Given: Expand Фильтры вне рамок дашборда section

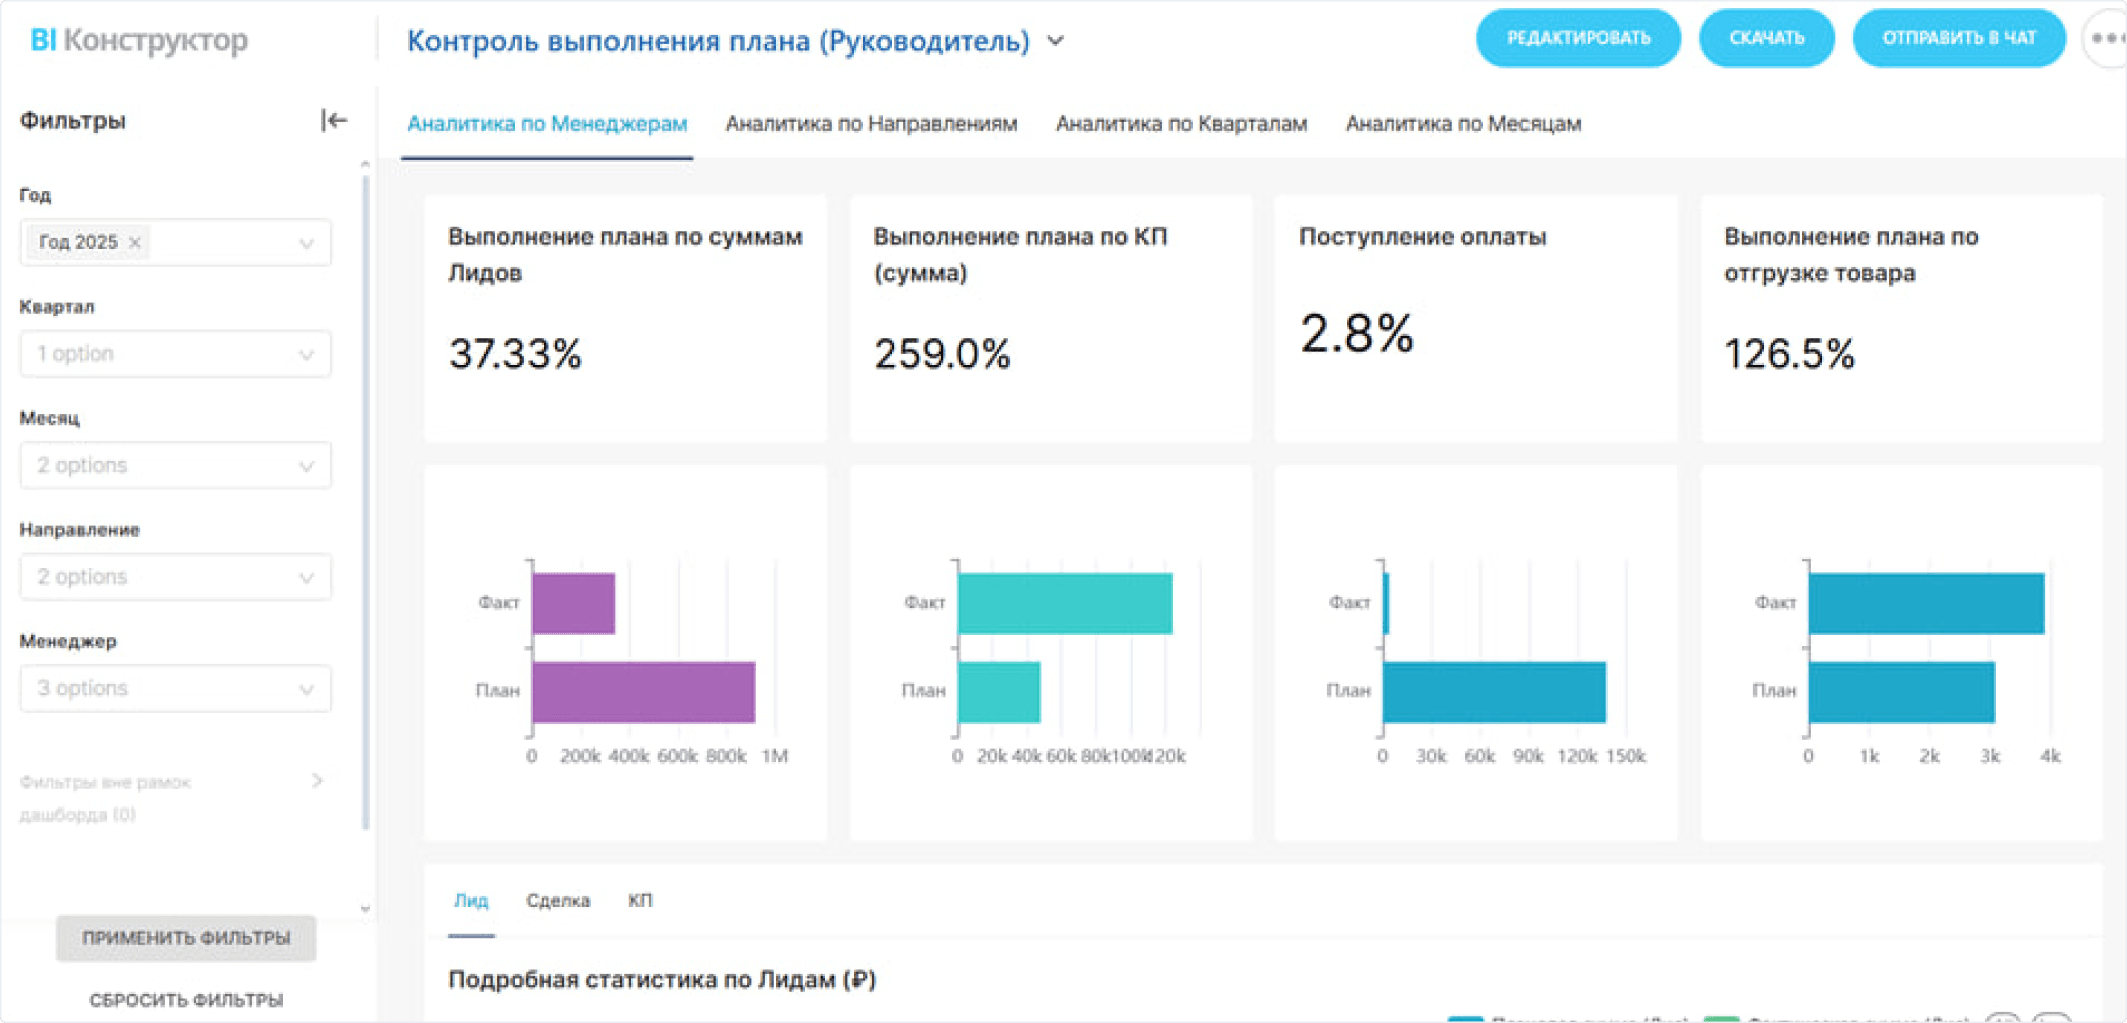Looking at the screenshot, I should coord(317,781).
